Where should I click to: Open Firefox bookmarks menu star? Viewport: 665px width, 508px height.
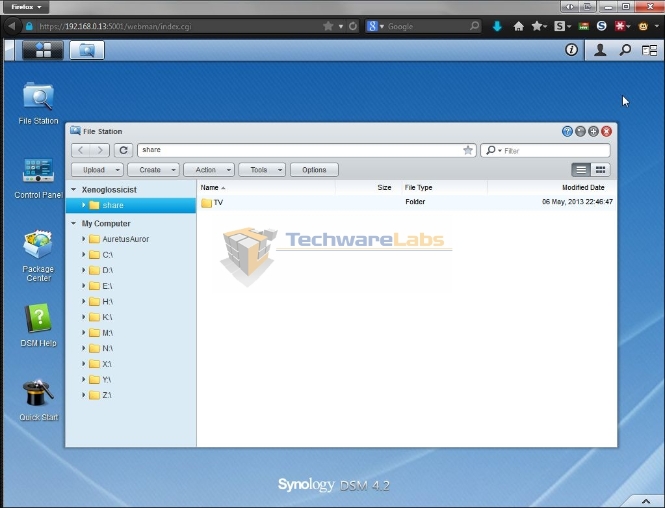click(539, 26)
